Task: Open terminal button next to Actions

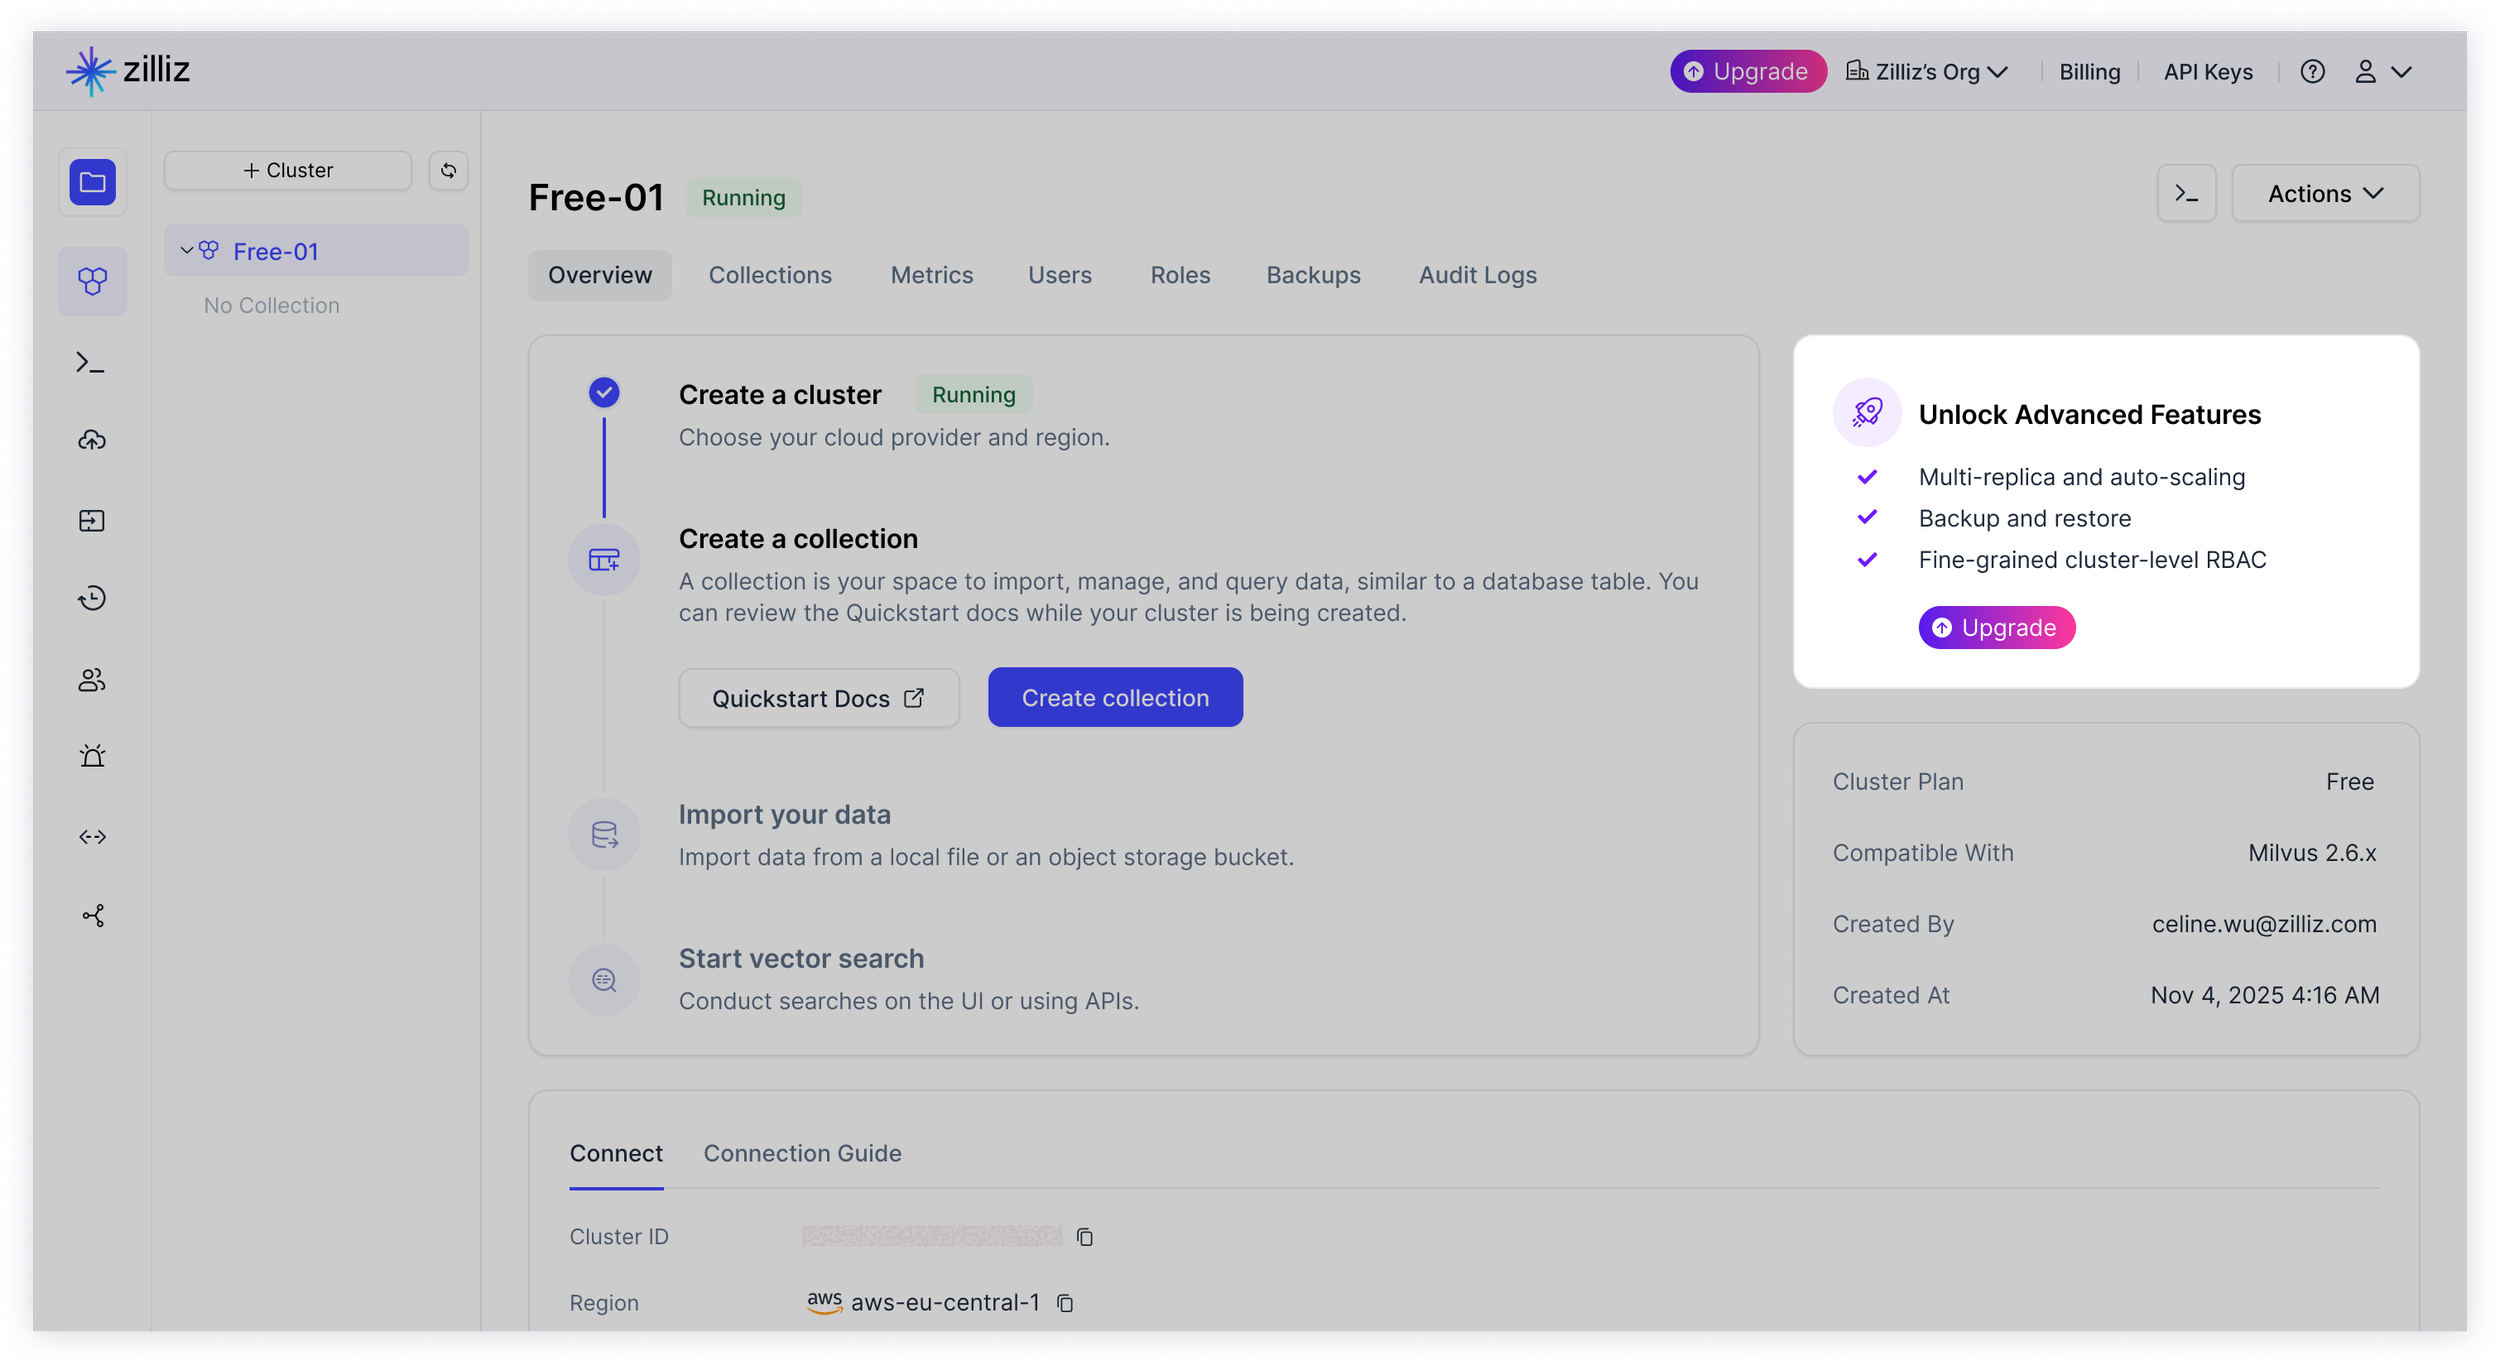Action: 2186,194
